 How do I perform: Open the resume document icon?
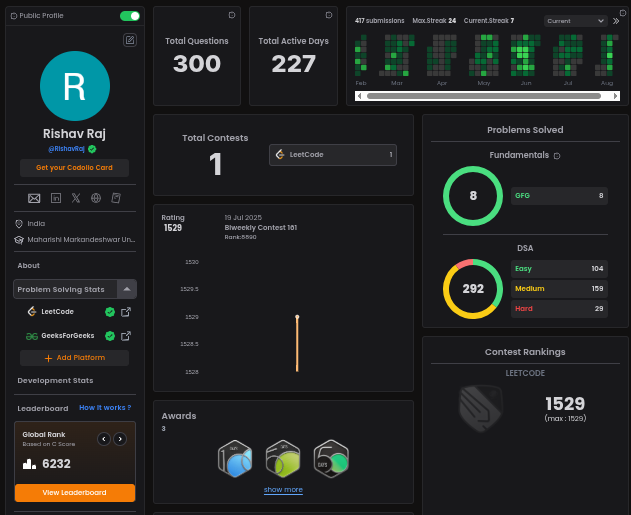coord(116,198)
